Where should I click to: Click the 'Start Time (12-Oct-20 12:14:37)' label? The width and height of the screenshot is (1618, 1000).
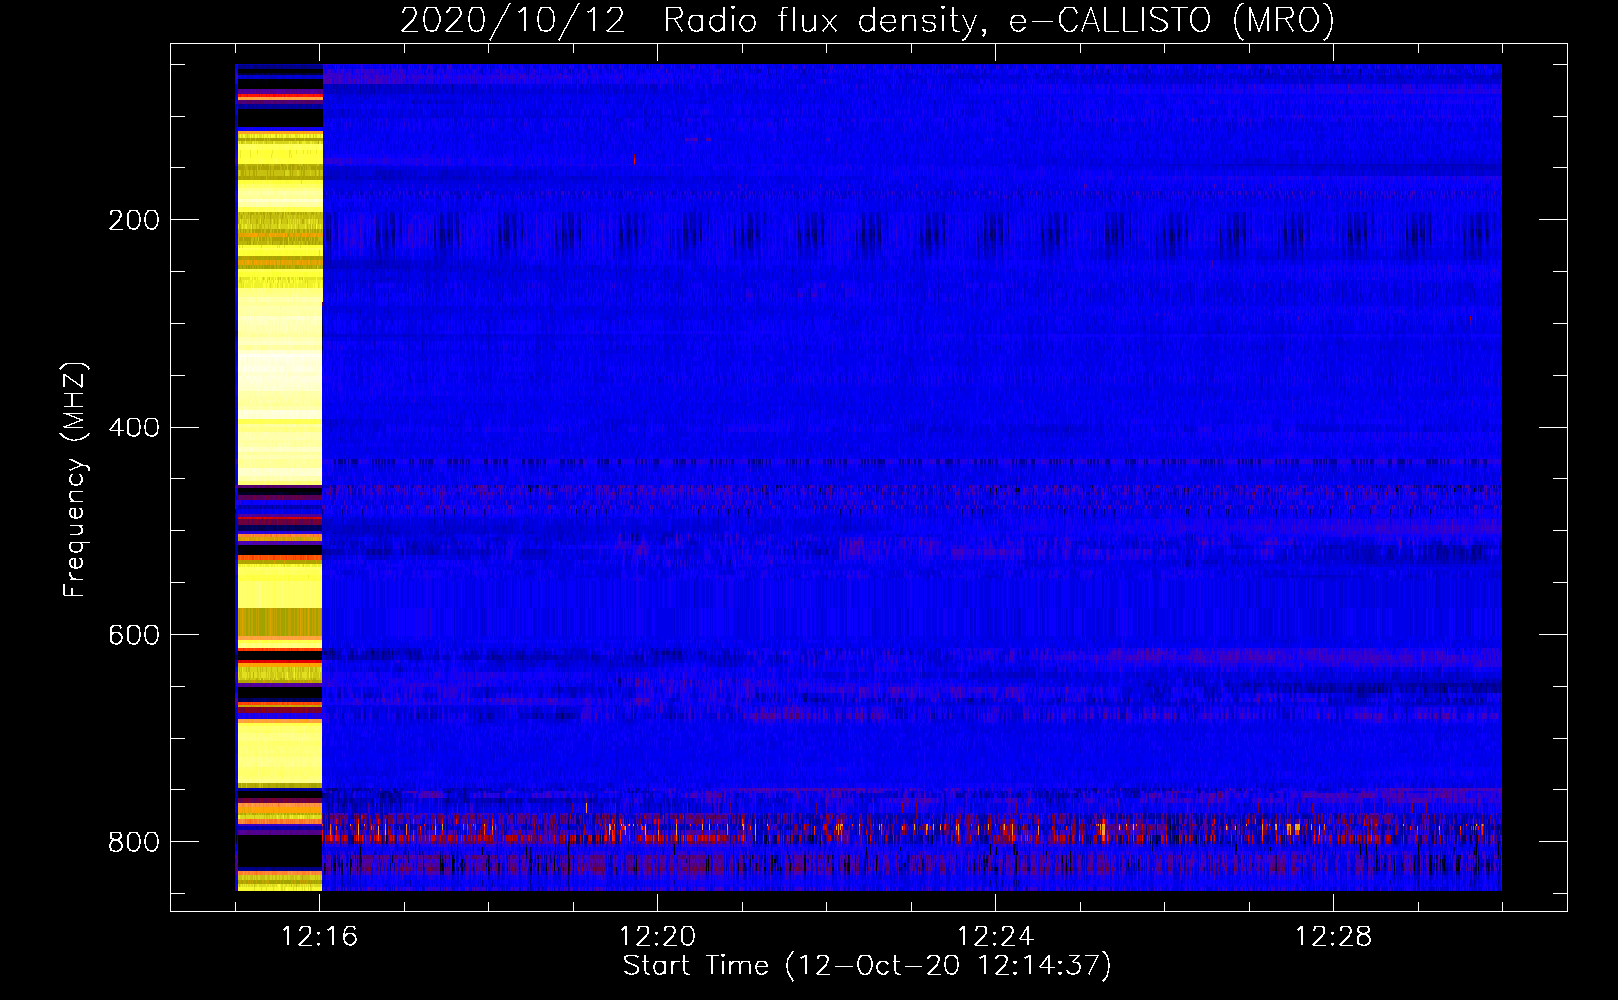(x=867, y=966)
